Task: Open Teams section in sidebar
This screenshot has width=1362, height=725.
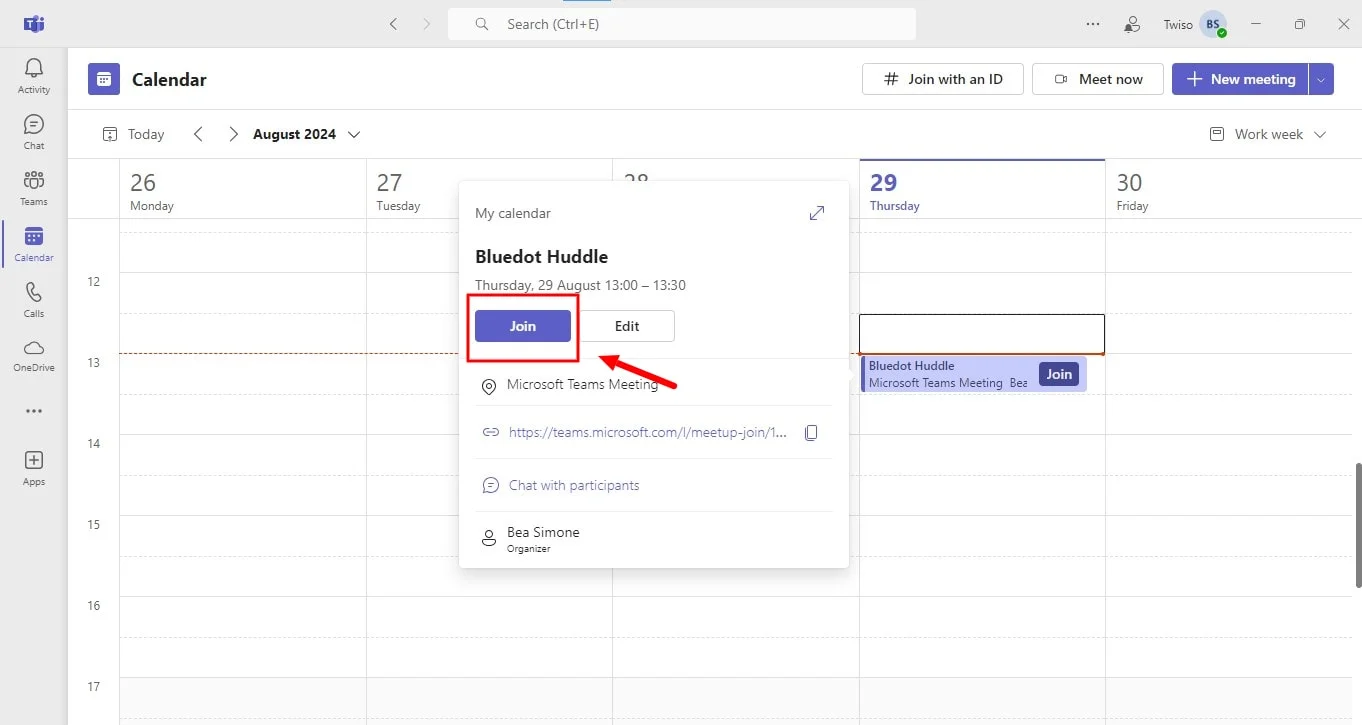Action: (34, 188)
